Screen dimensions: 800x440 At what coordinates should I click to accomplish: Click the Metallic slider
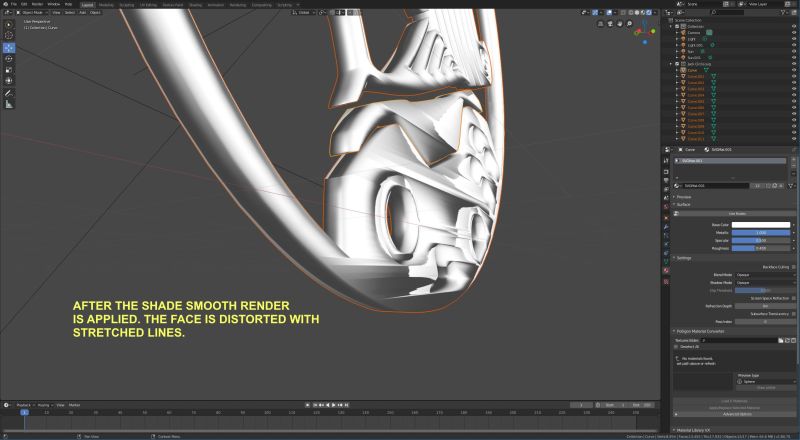(761, 232)
